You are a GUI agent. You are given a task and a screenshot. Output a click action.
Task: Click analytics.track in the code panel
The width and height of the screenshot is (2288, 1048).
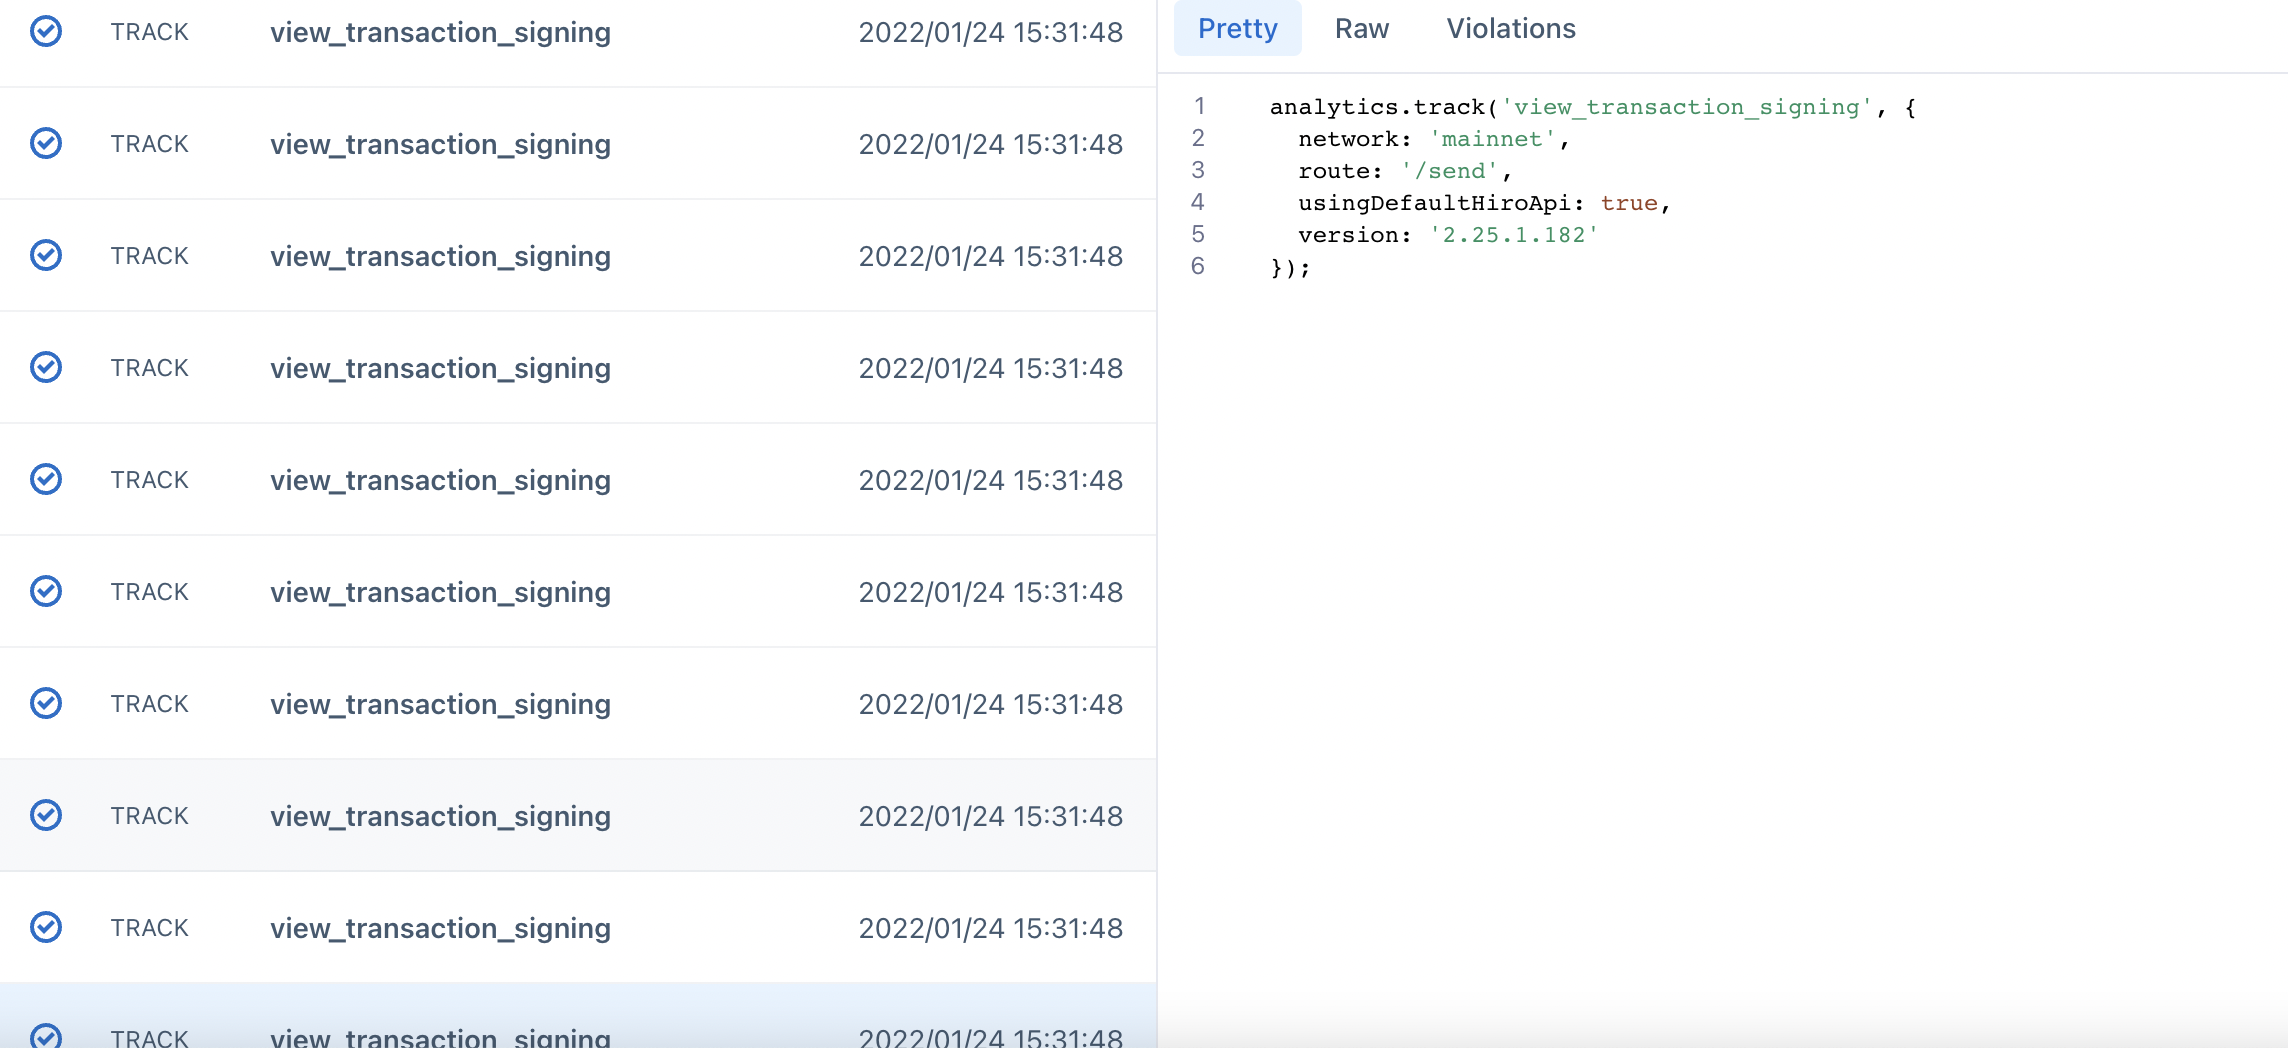click(1377, 107)
